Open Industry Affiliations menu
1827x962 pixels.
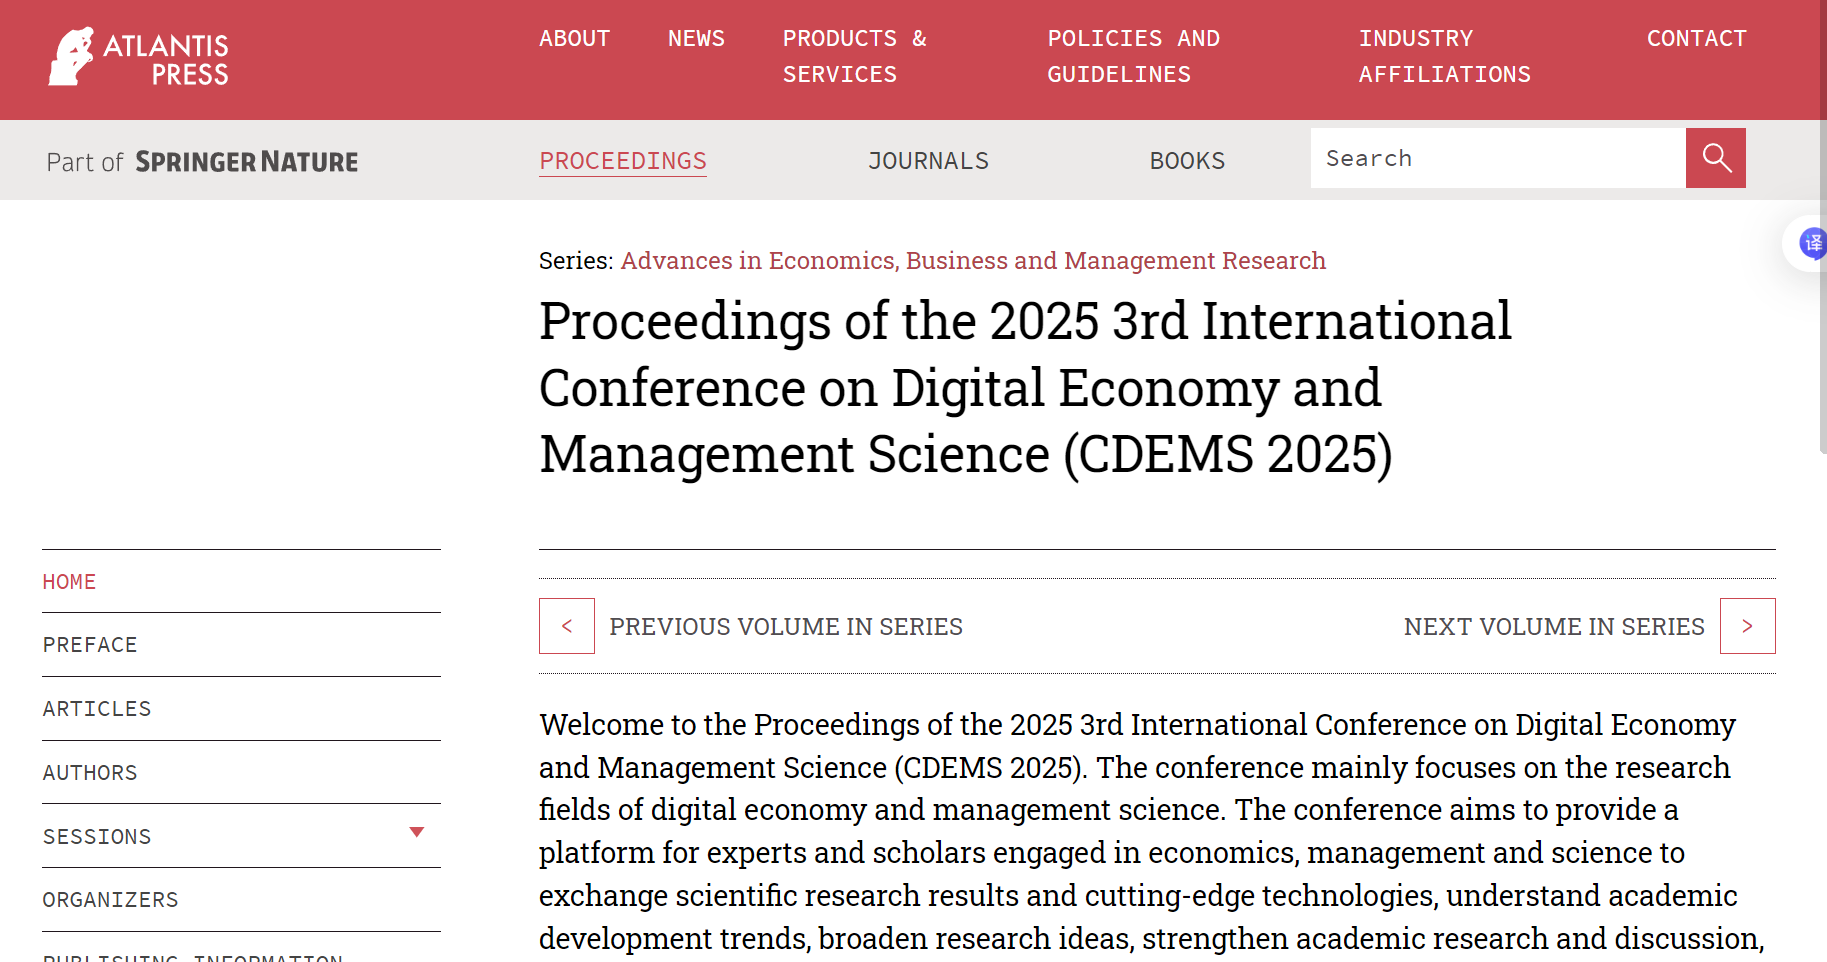pyautogui.click(x=1444, y=56)
